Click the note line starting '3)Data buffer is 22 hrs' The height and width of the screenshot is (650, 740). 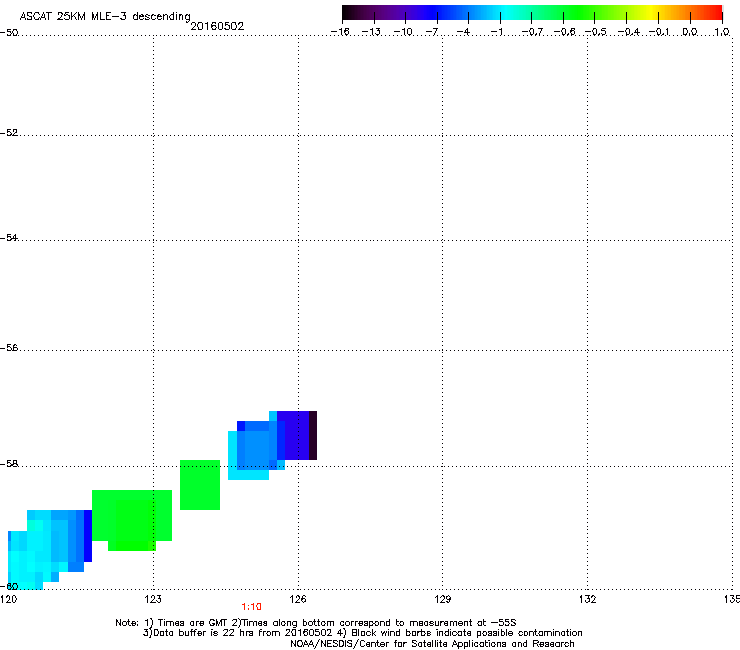point(362,633)
